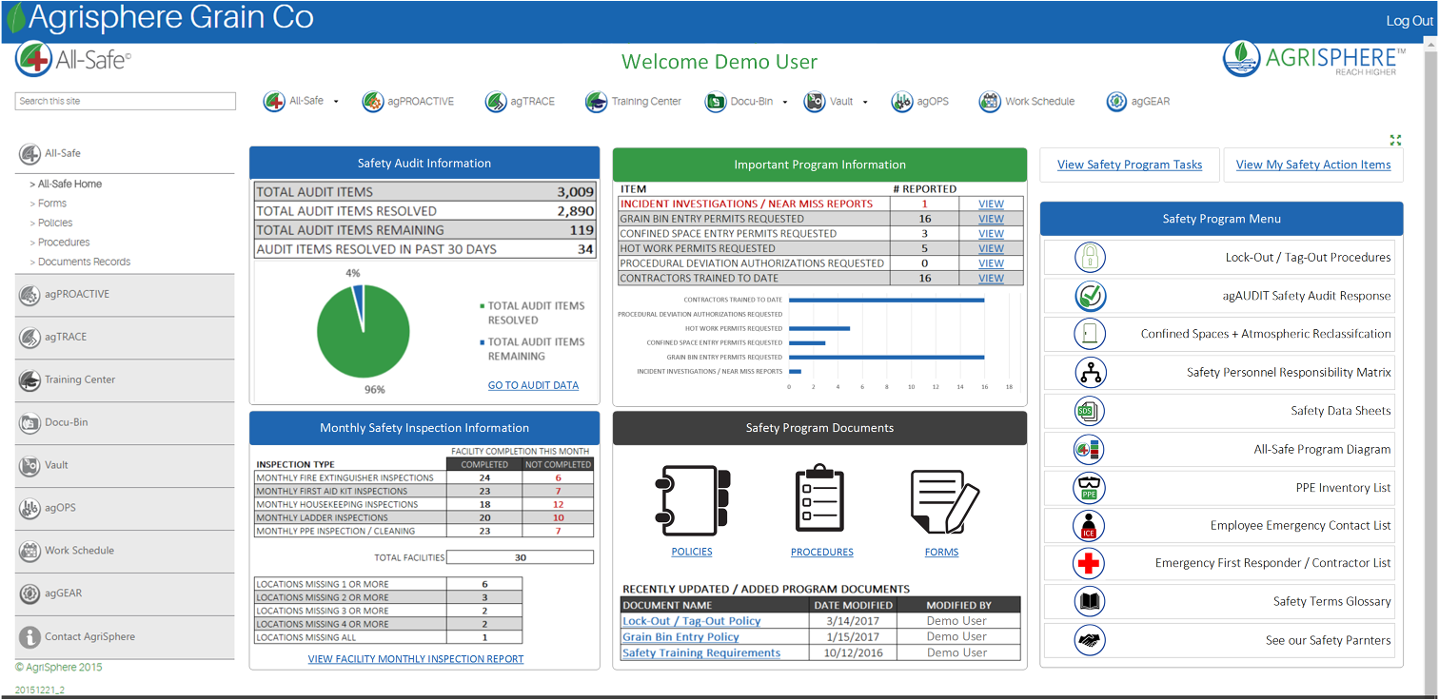Click VIEW for Grain Bin Entry Permits row

point(991,219)
